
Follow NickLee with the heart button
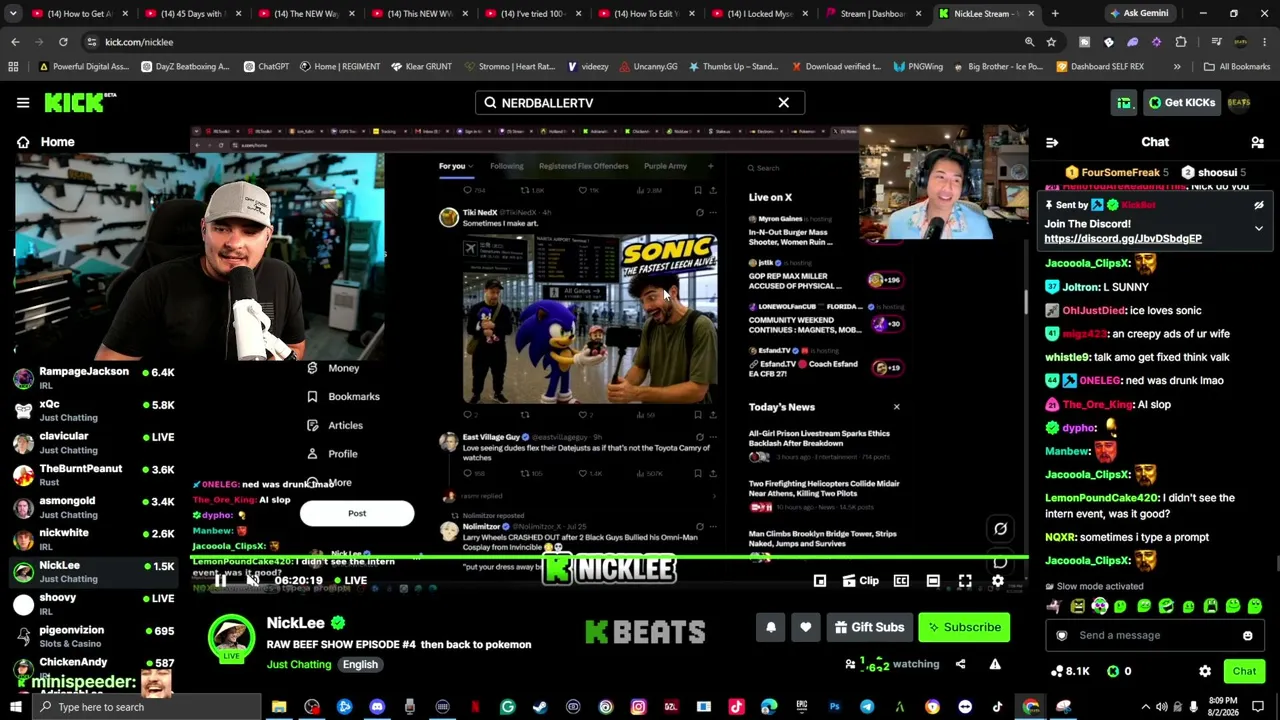click(x=805, y=627)
